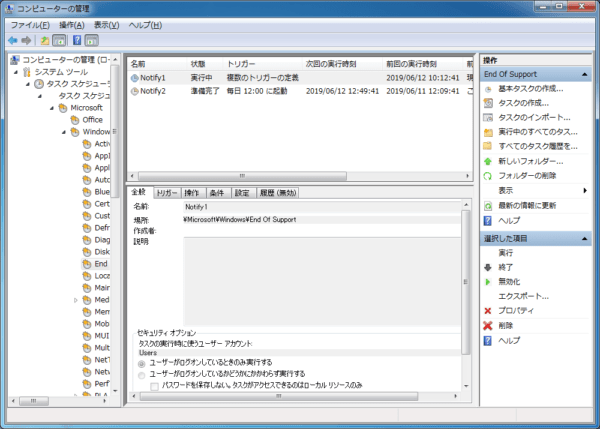600x429 pixels.
Task: Click the Notify1 task clock icon
Action: tap(134, 78)
